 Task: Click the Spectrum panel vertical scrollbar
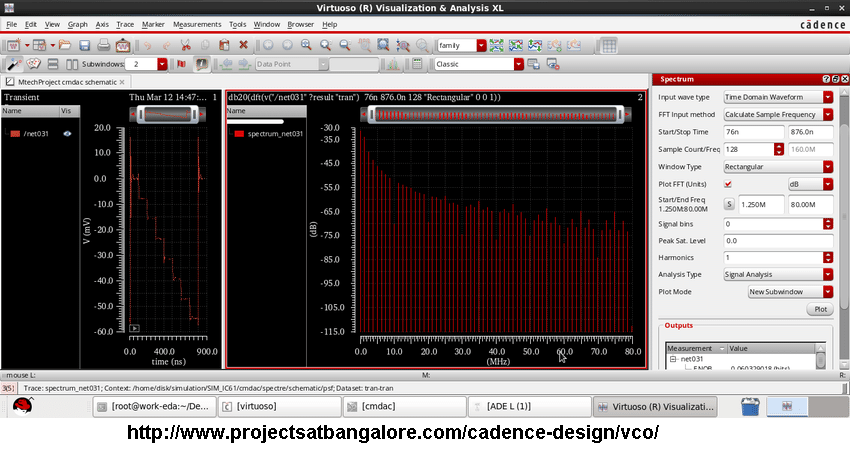[x=845, y=217]
